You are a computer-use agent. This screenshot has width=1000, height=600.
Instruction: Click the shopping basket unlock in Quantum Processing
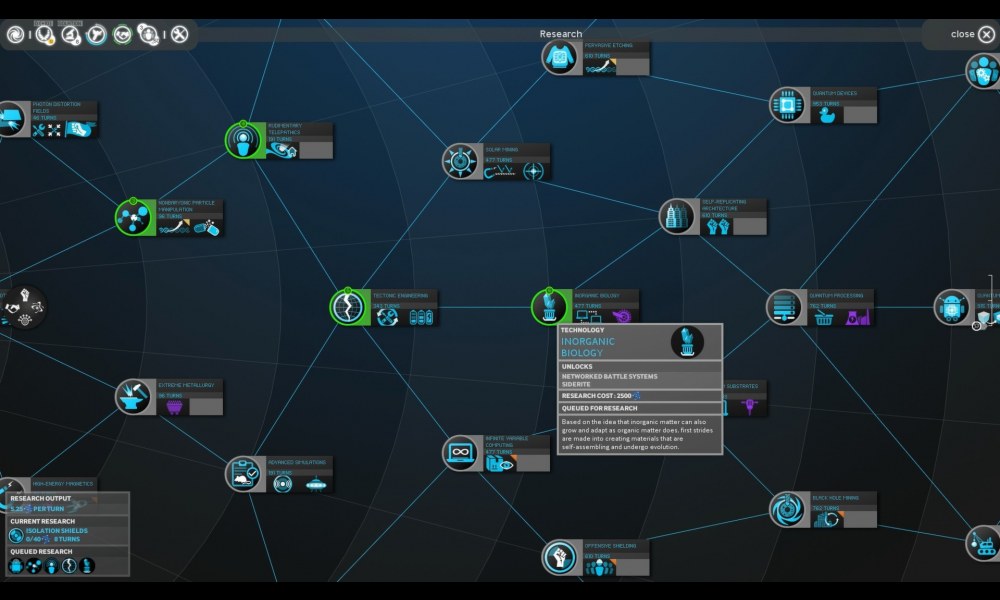click(x=823, y=317)
